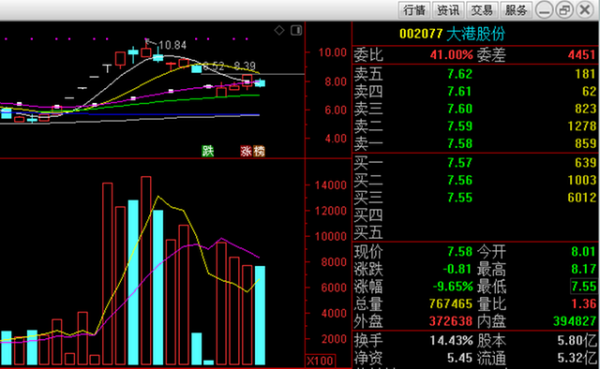Image resolution: width=600 pixels, height=369 pixels.
Task: Click the boxed 最低 value 7.55
Action: pos(584,286)
